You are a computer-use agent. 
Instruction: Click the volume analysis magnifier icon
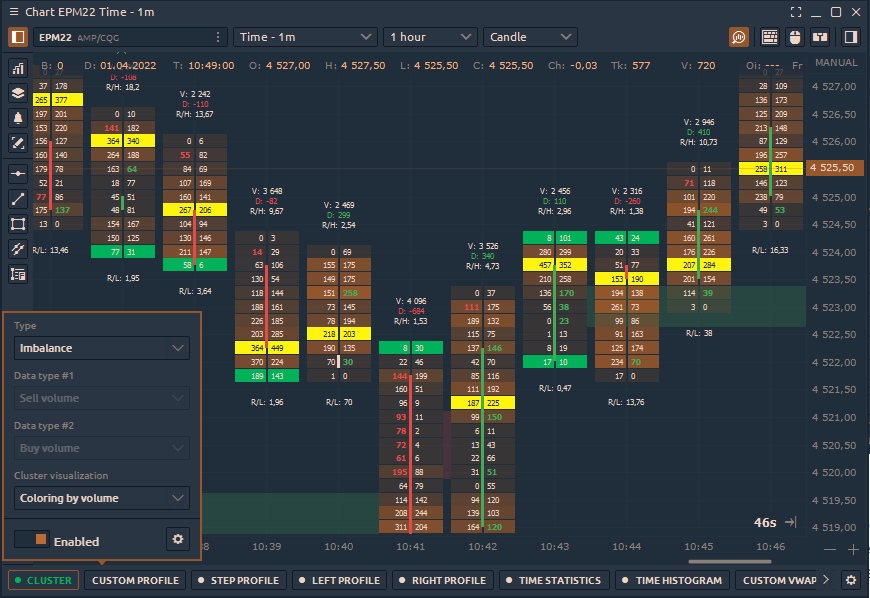coord(739,37)
